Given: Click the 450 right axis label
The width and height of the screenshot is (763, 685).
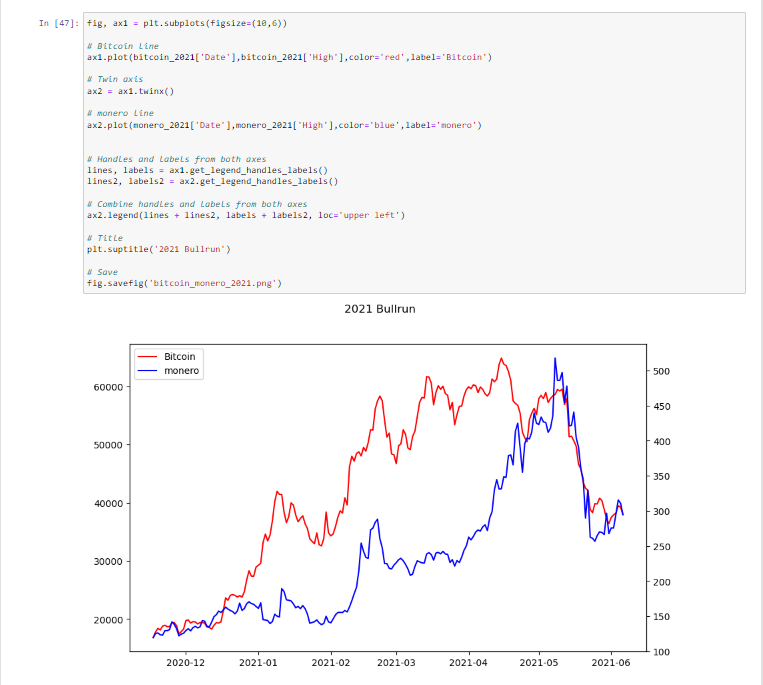Looking at the screenshot, I should pyautogui.click(x=661, y=406).
